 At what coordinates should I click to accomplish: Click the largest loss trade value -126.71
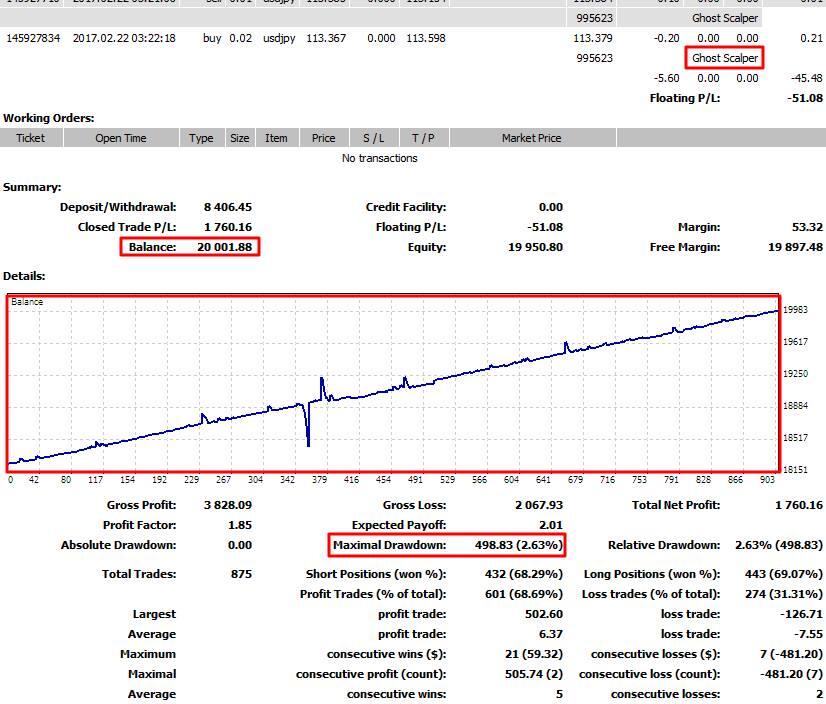click(801, 614)
